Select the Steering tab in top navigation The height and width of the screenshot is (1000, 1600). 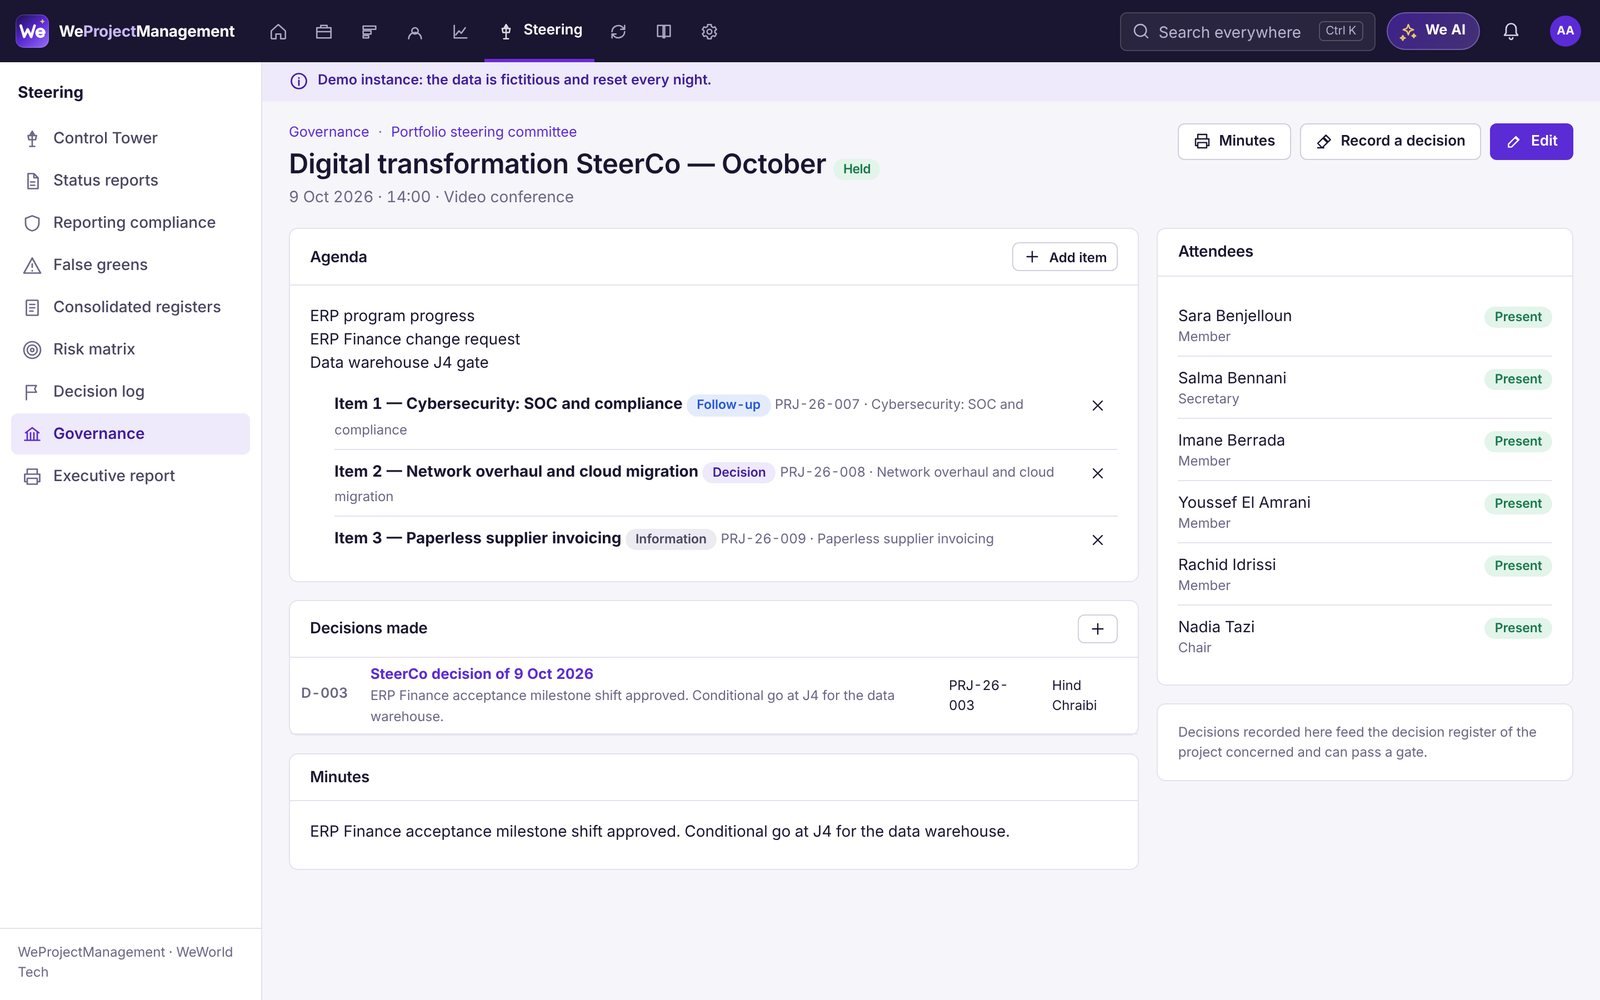pyautogui.click(x=540, y=31)
